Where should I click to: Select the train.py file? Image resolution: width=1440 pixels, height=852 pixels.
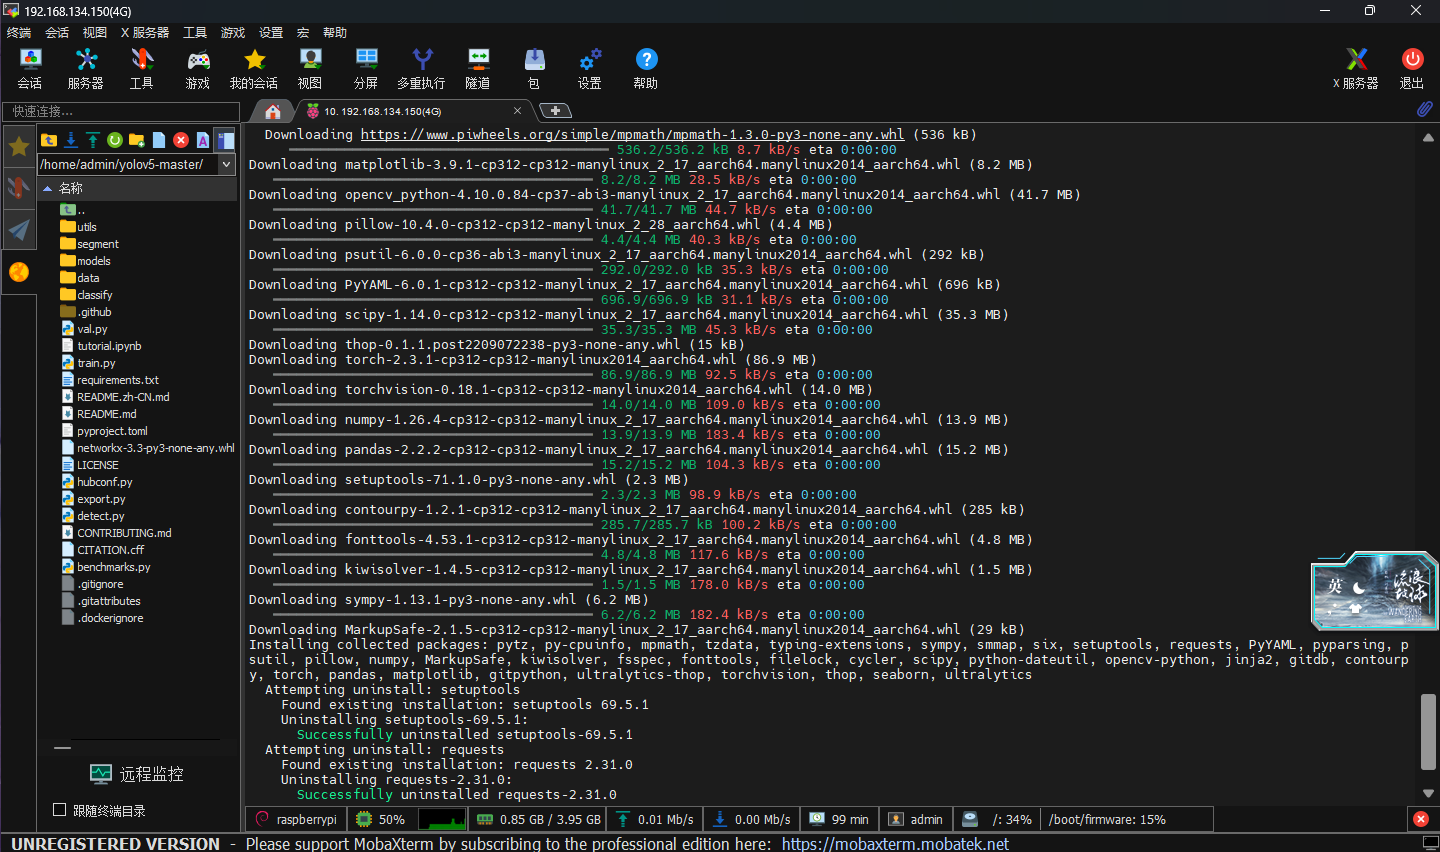click(x=96, y=363)
